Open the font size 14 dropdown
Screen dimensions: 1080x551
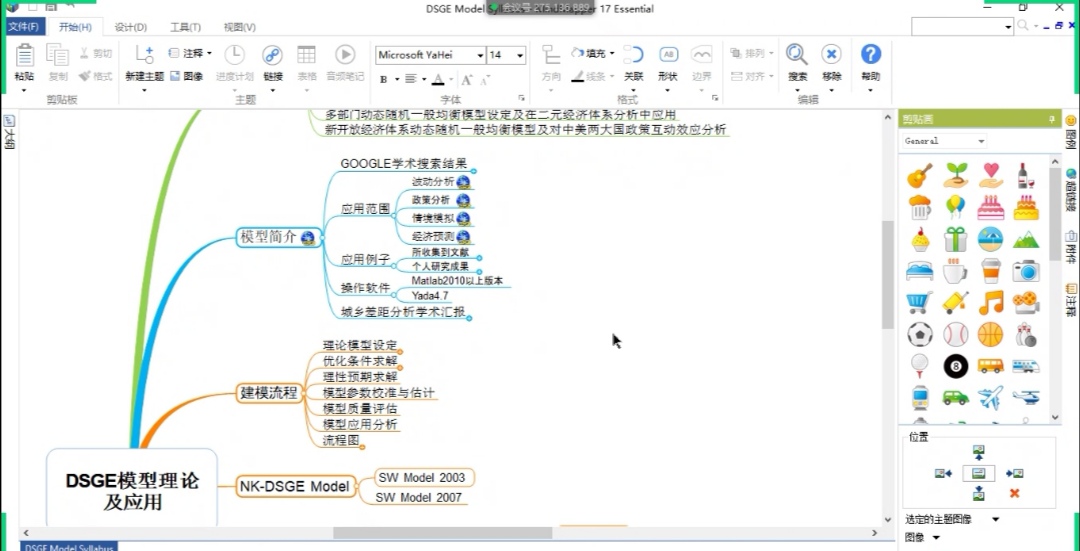[x=520, y=56]
